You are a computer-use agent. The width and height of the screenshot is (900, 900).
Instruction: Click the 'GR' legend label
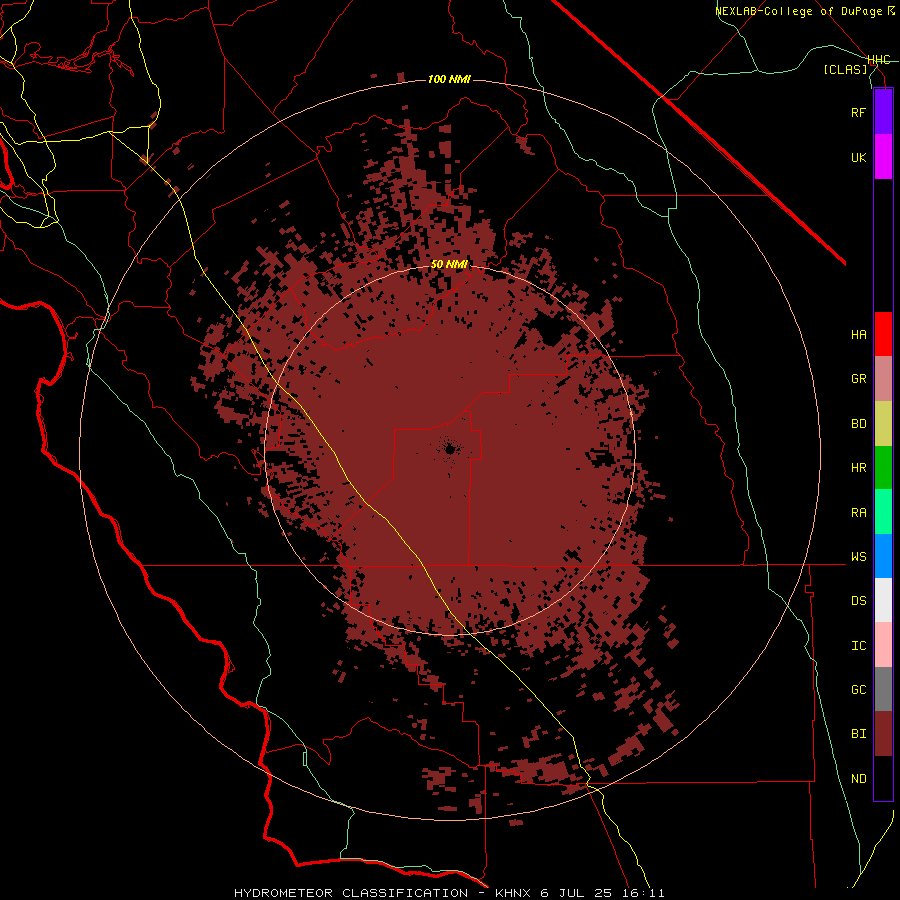[858, 379]
